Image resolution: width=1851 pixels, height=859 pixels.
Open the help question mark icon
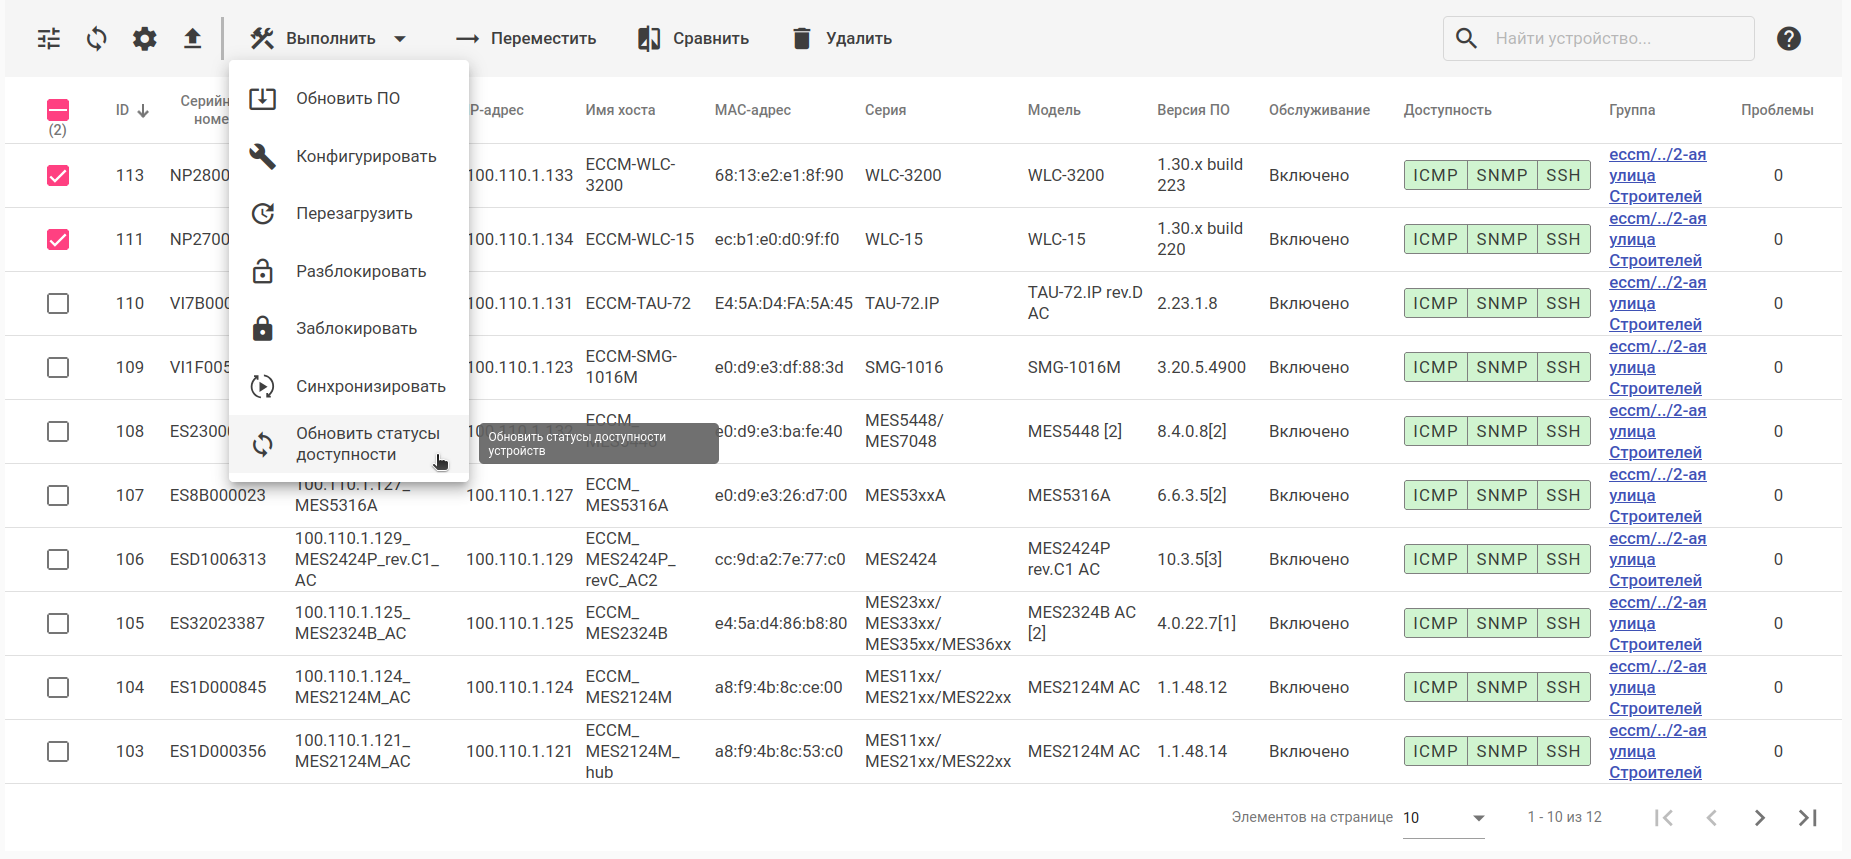(1788, 39)
